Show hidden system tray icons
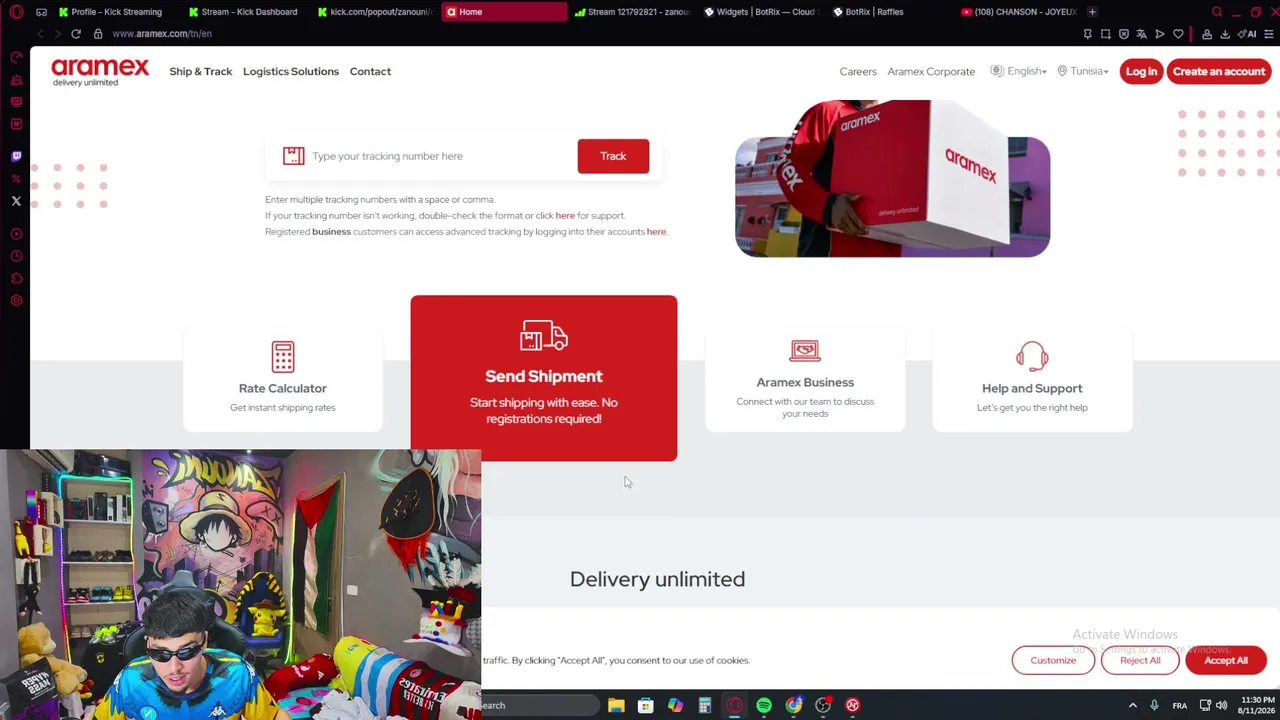 pos(1132,705)
